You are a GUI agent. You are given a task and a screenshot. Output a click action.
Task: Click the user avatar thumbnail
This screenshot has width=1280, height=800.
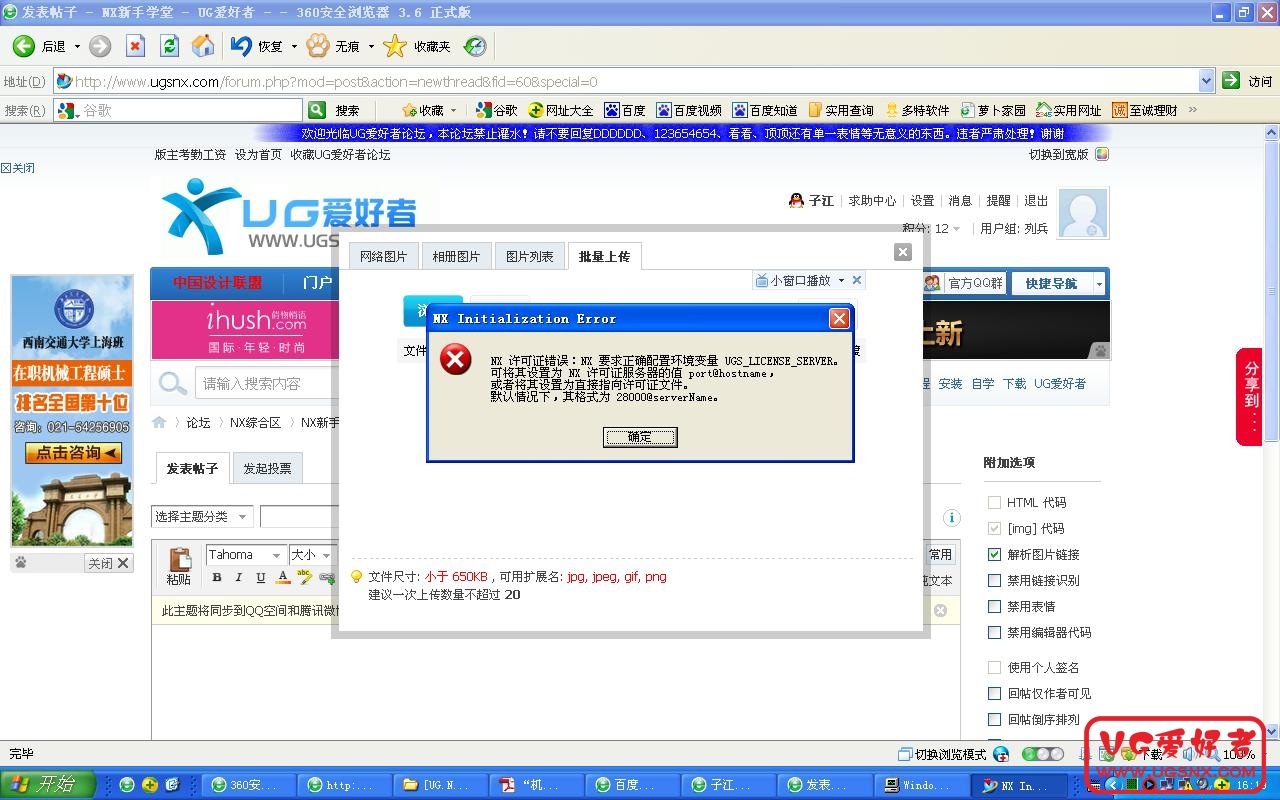tap(1083, 213)
